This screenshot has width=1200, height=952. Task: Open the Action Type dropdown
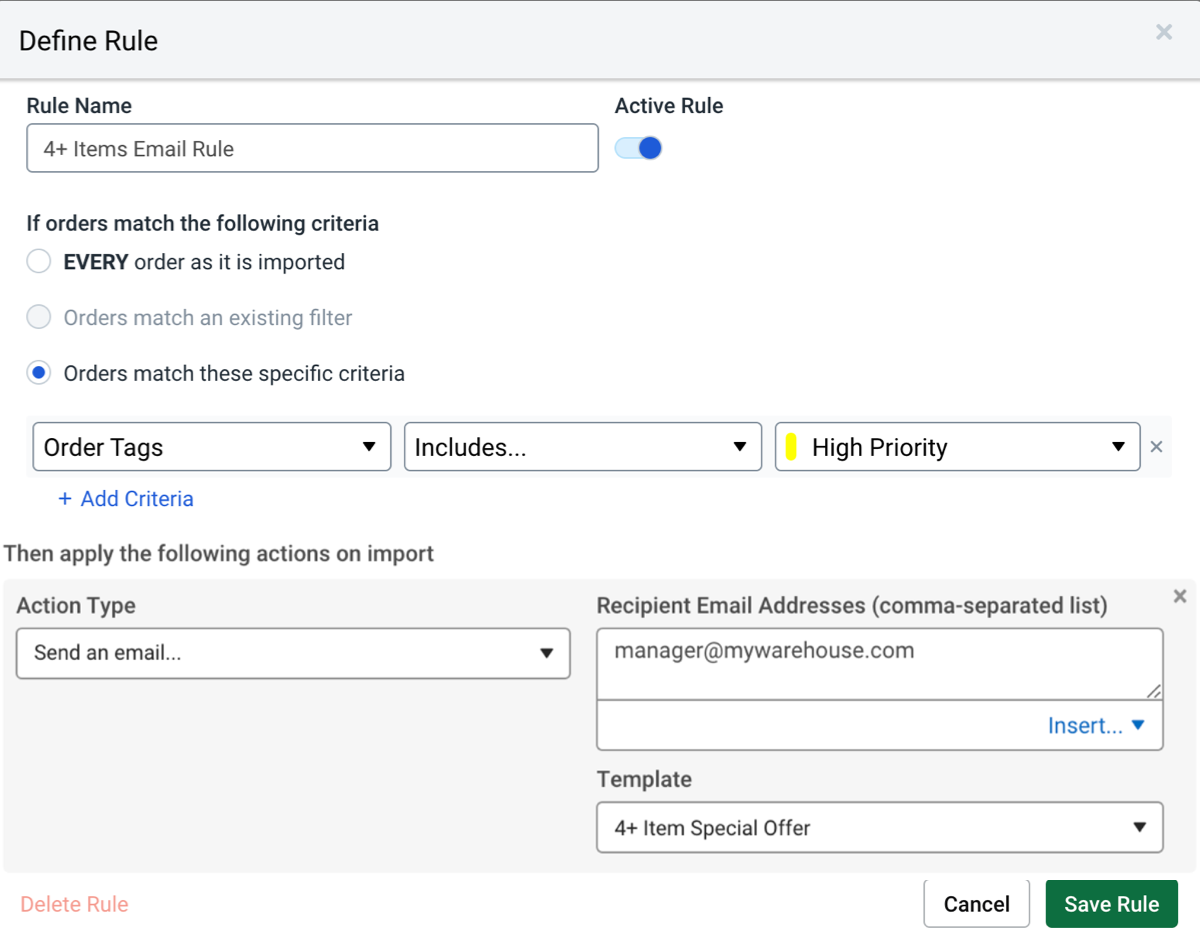pyautogui.click(x=293, y=653)
